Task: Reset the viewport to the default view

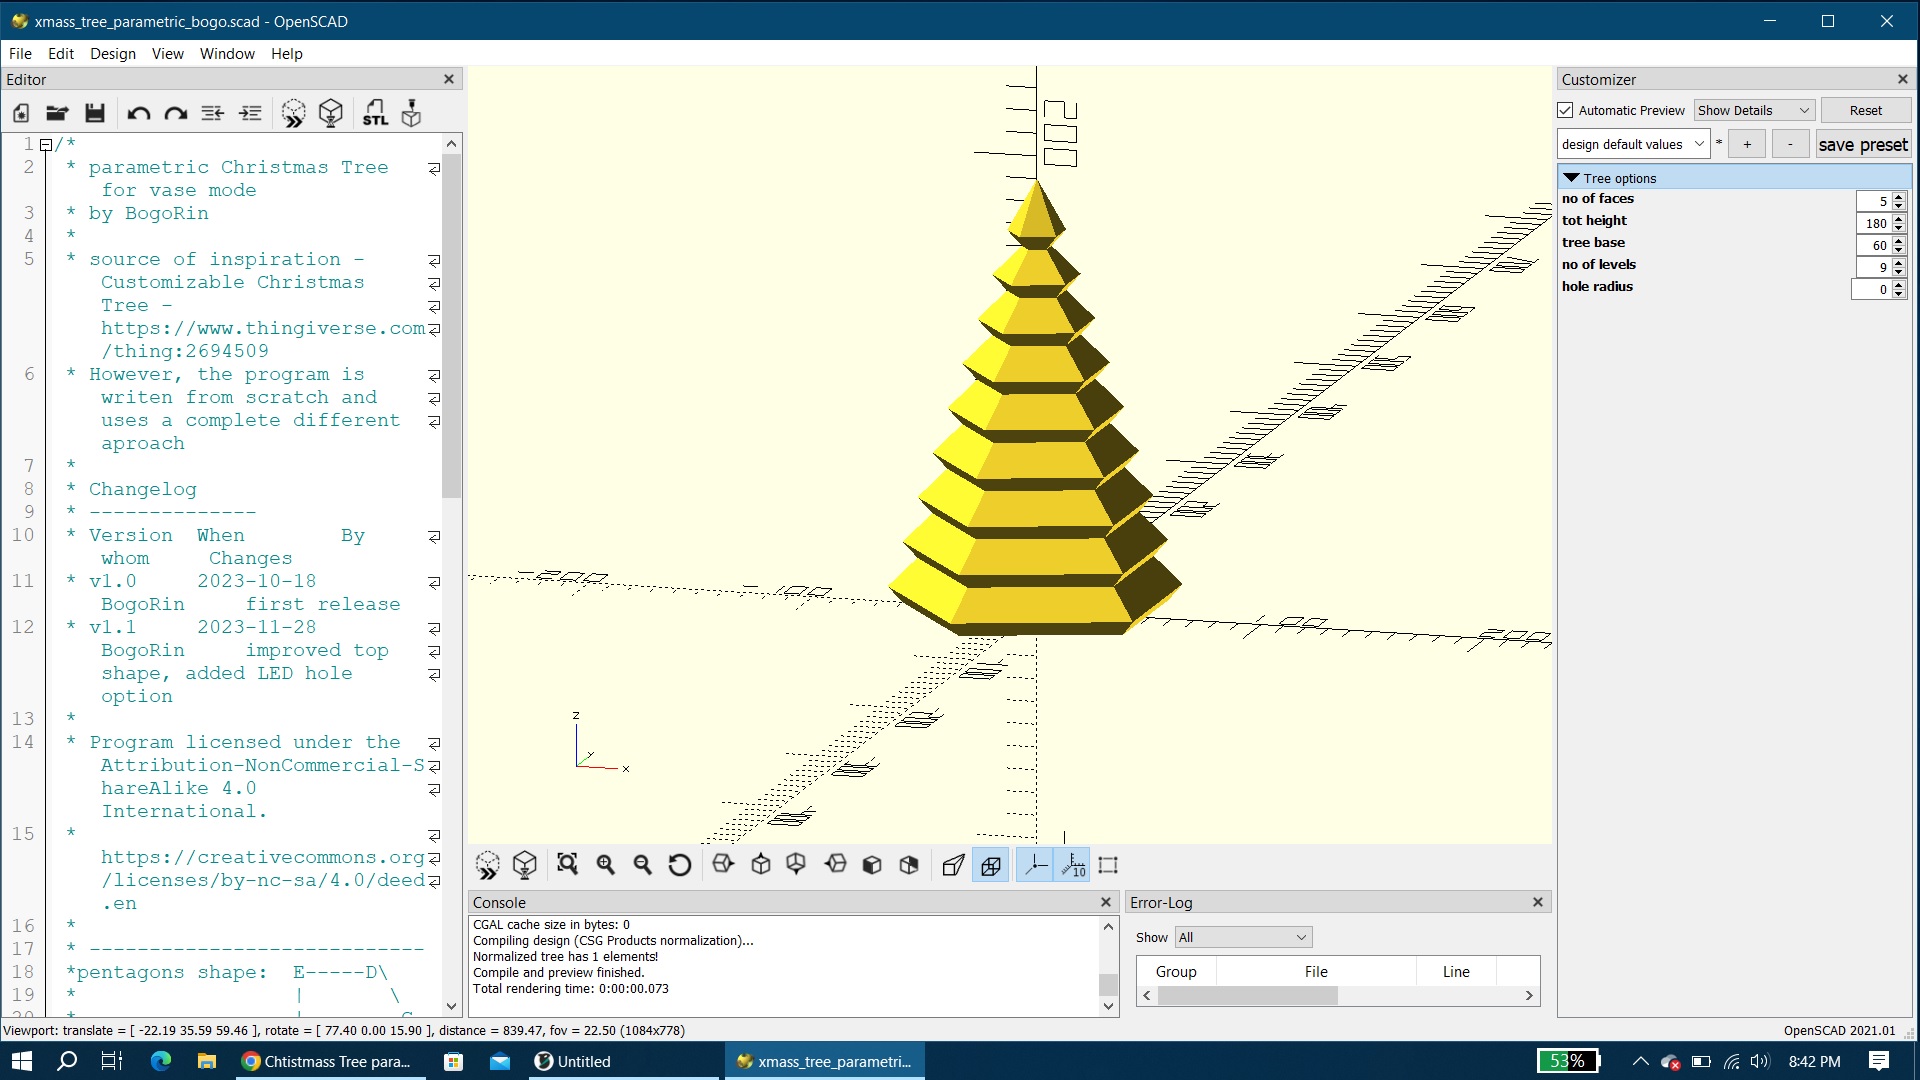Action: coord(680,865)
